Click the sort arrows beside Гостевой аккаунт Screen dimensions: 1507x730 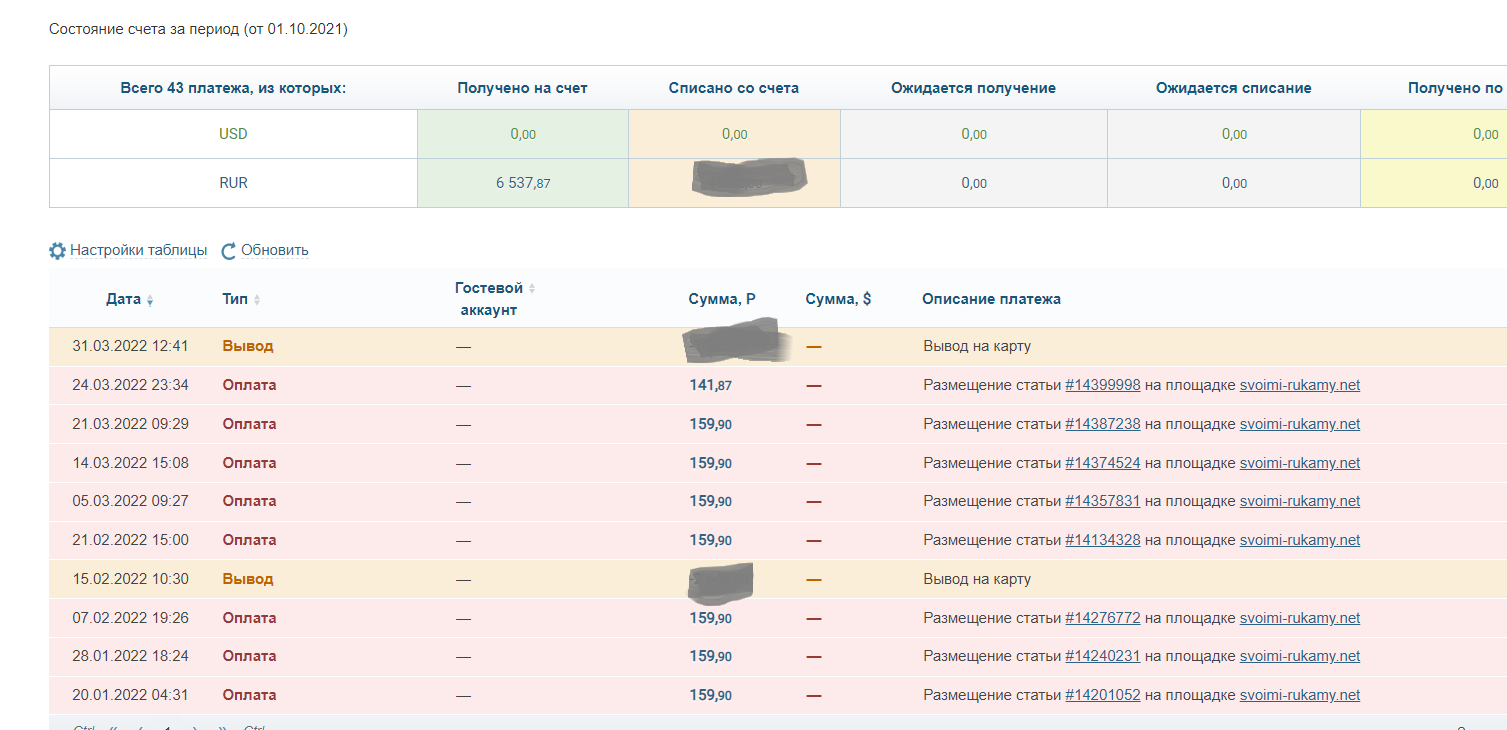coord(532,289)
